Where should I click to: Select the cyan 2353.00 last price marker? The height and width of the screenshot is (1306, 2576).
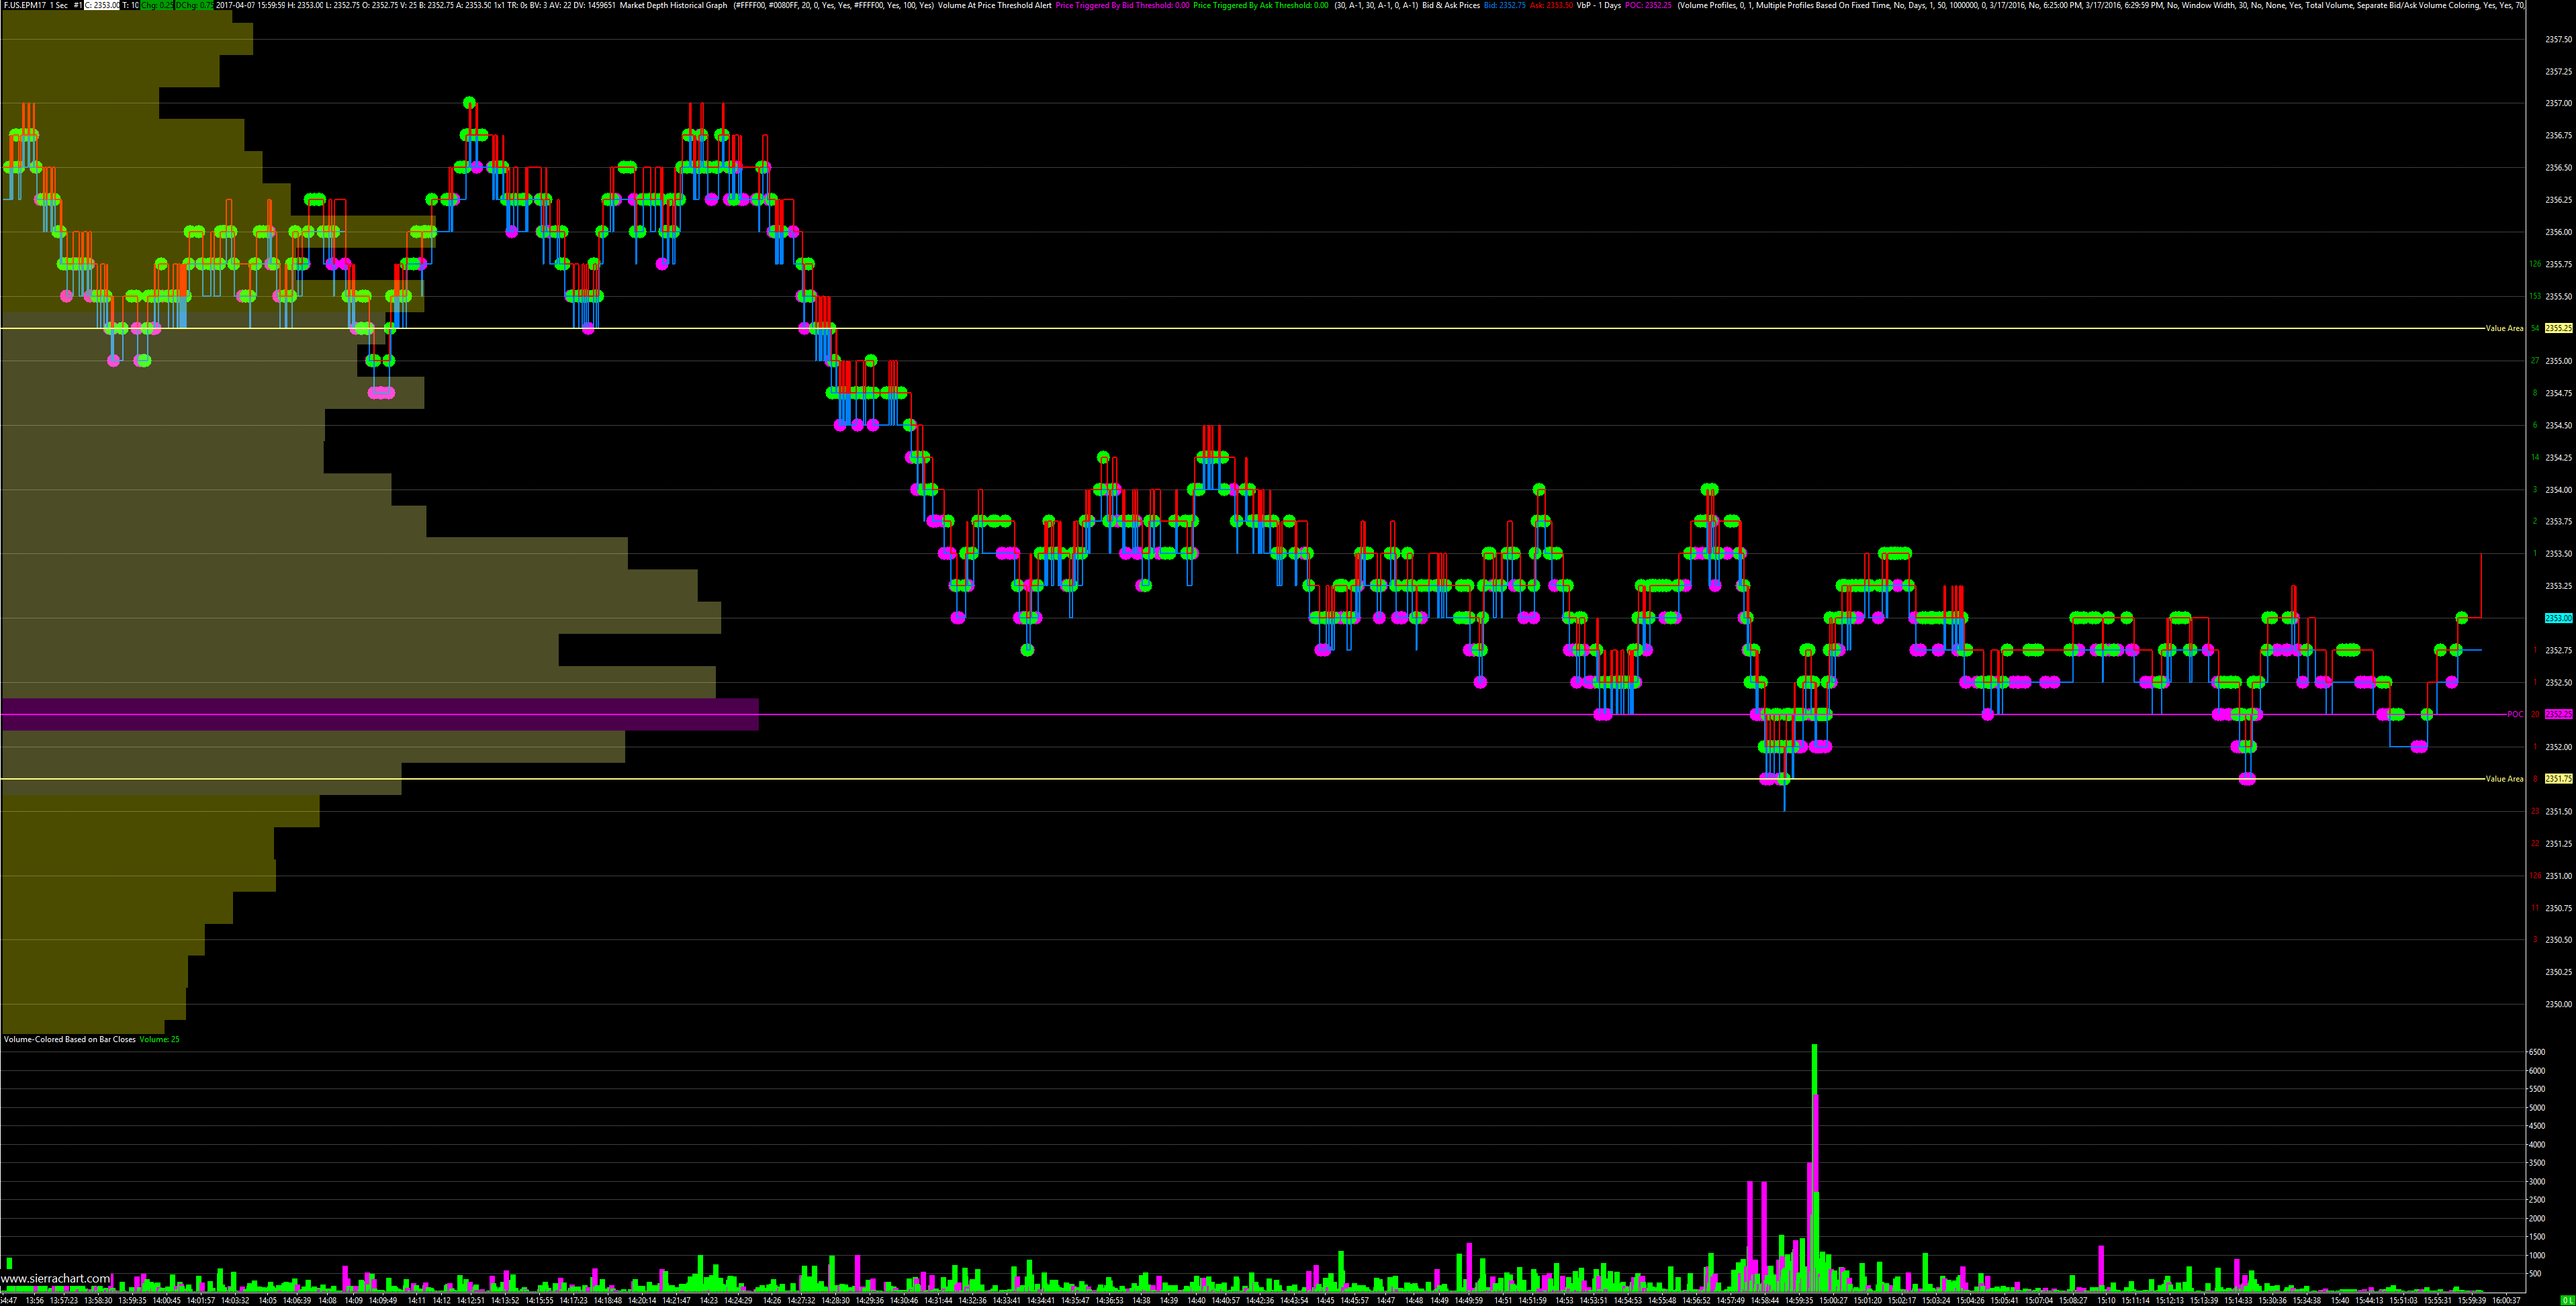point(2558,618)
